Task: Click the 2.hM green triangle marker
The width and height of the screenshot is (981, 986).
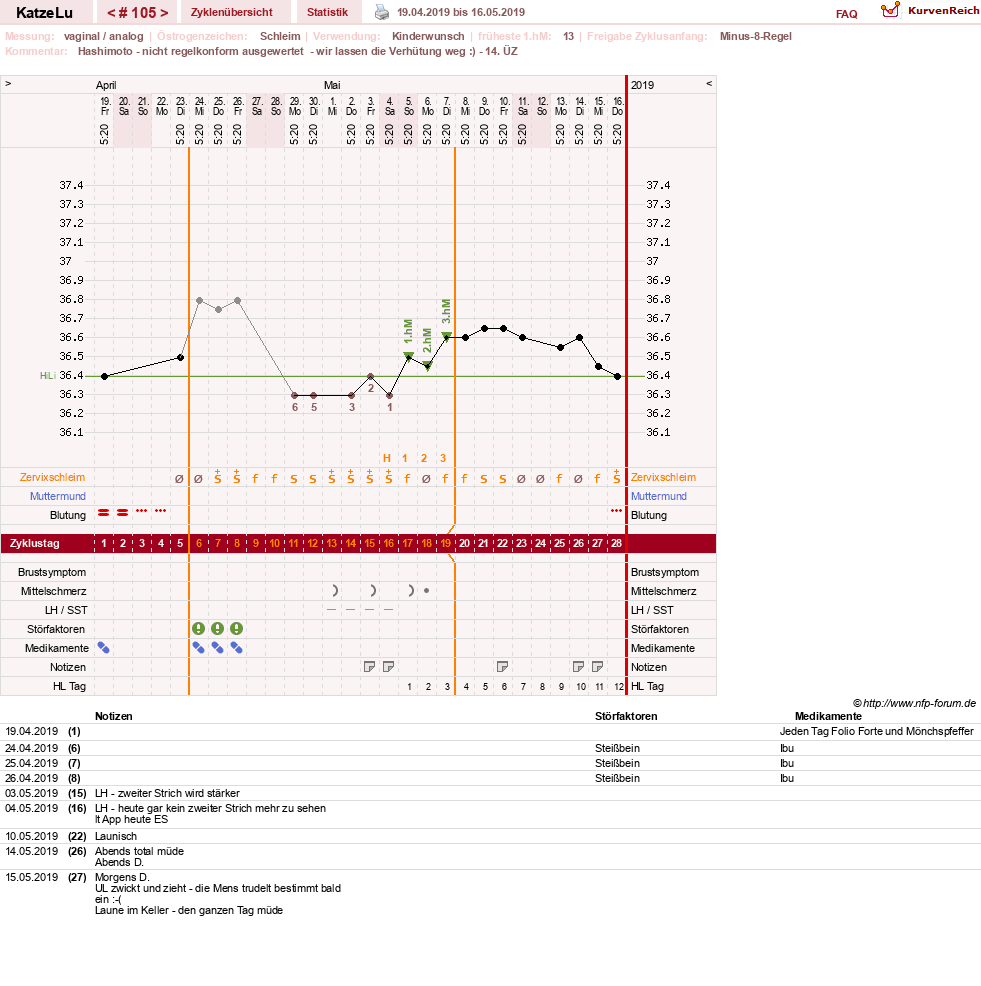Action: (428, 365)
